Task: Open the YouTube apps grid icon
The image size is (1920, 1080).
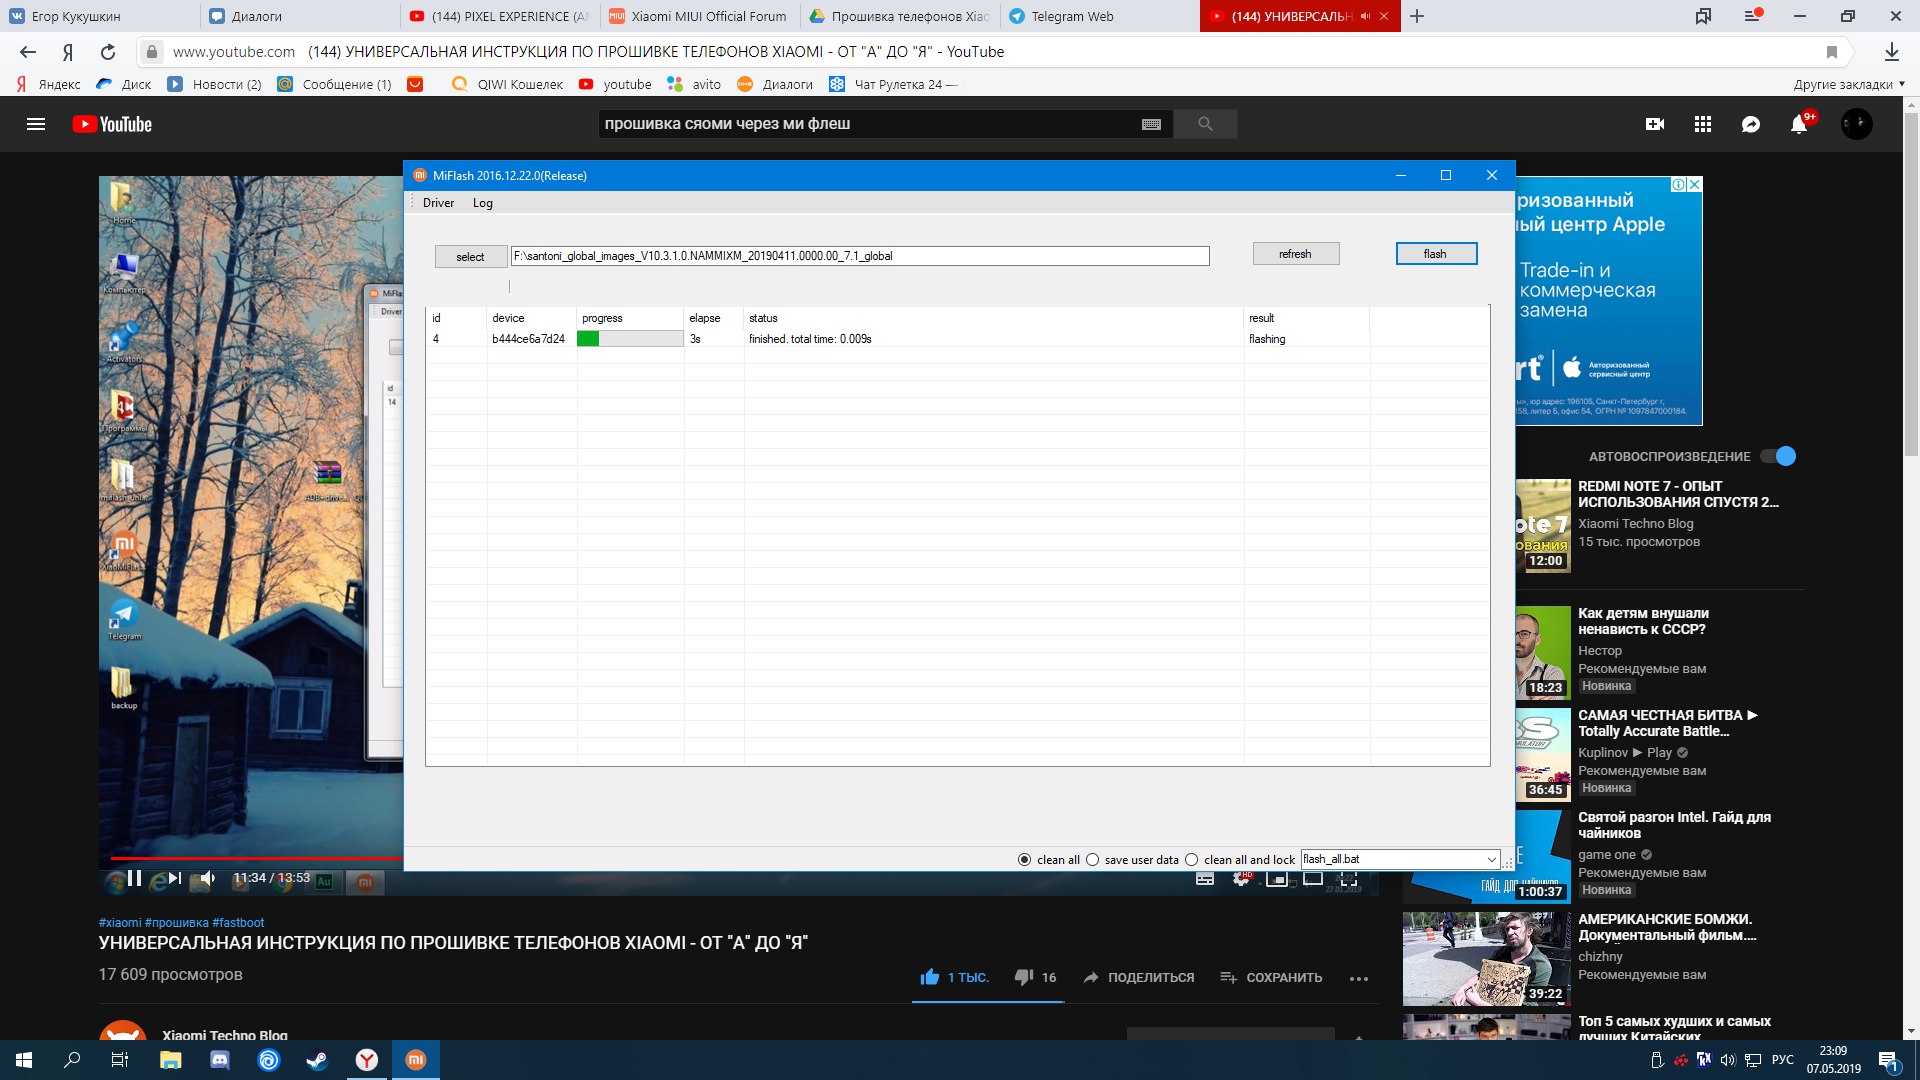Action: 1703,124
